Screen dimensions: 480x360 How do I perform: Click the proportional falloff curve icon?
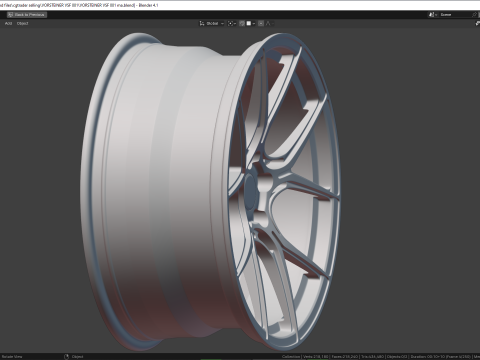[269, 23]
